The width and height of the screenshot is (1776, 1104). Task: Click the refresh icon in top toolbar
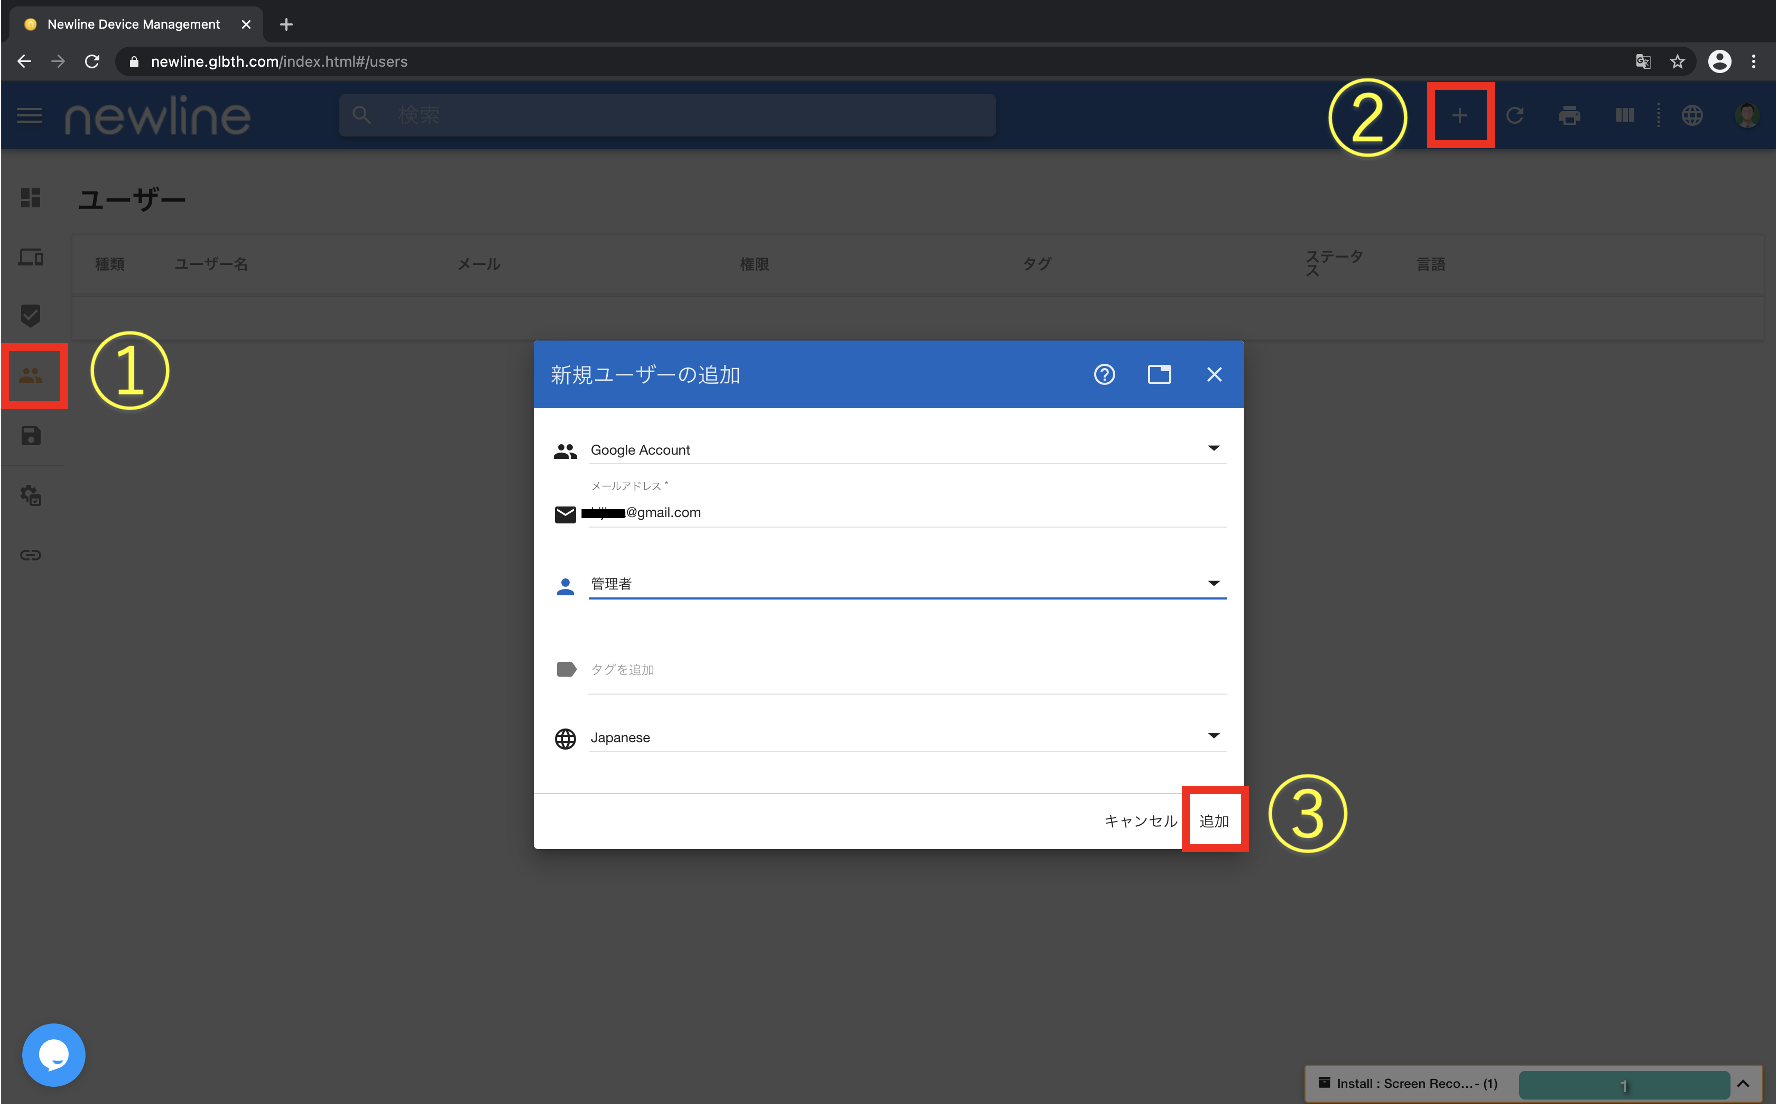tap(1514, 116)
